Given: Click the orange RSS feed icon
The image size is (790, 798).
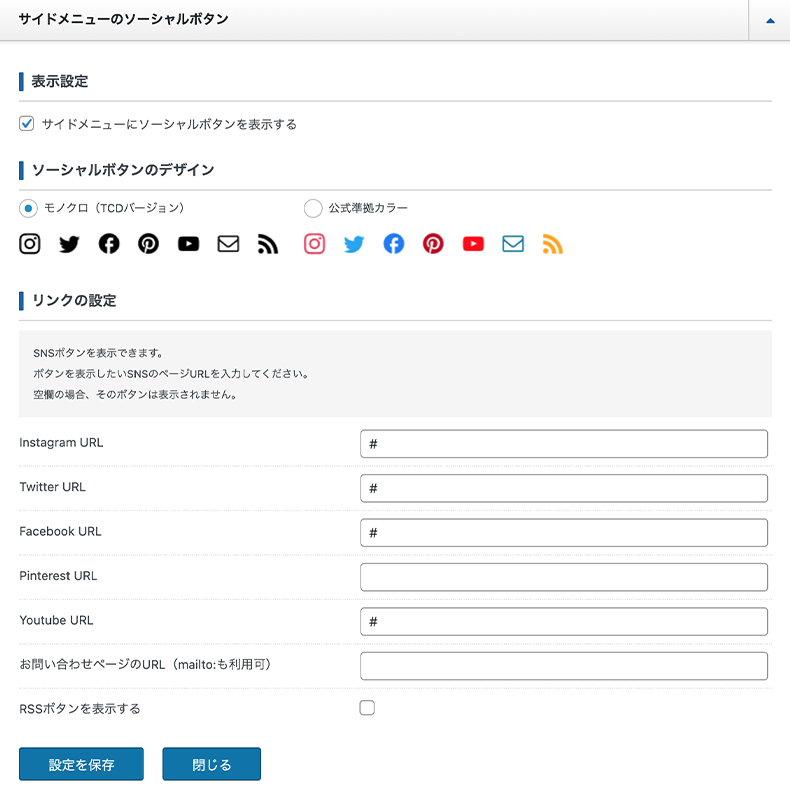Looking at the screenshot, I should (553, 244).
